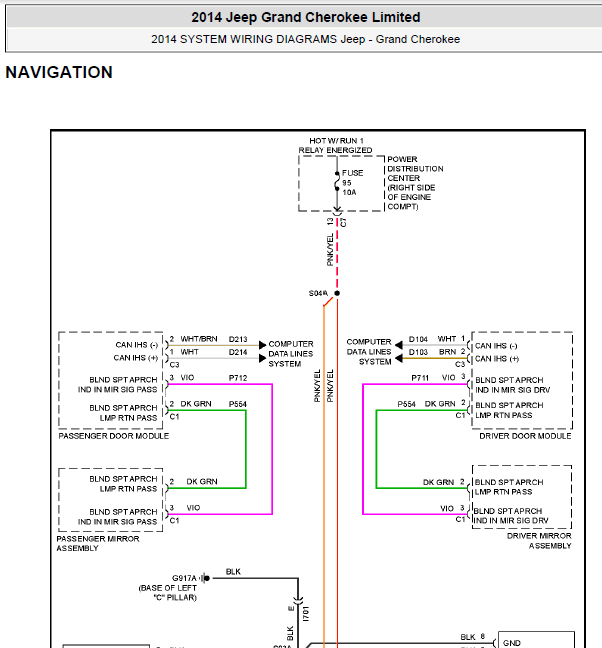Viewport: 602px width, 648px height.
Task: Click the "2014 Jeep Grand Cherokee Limited" title
Action: [305, 17]
